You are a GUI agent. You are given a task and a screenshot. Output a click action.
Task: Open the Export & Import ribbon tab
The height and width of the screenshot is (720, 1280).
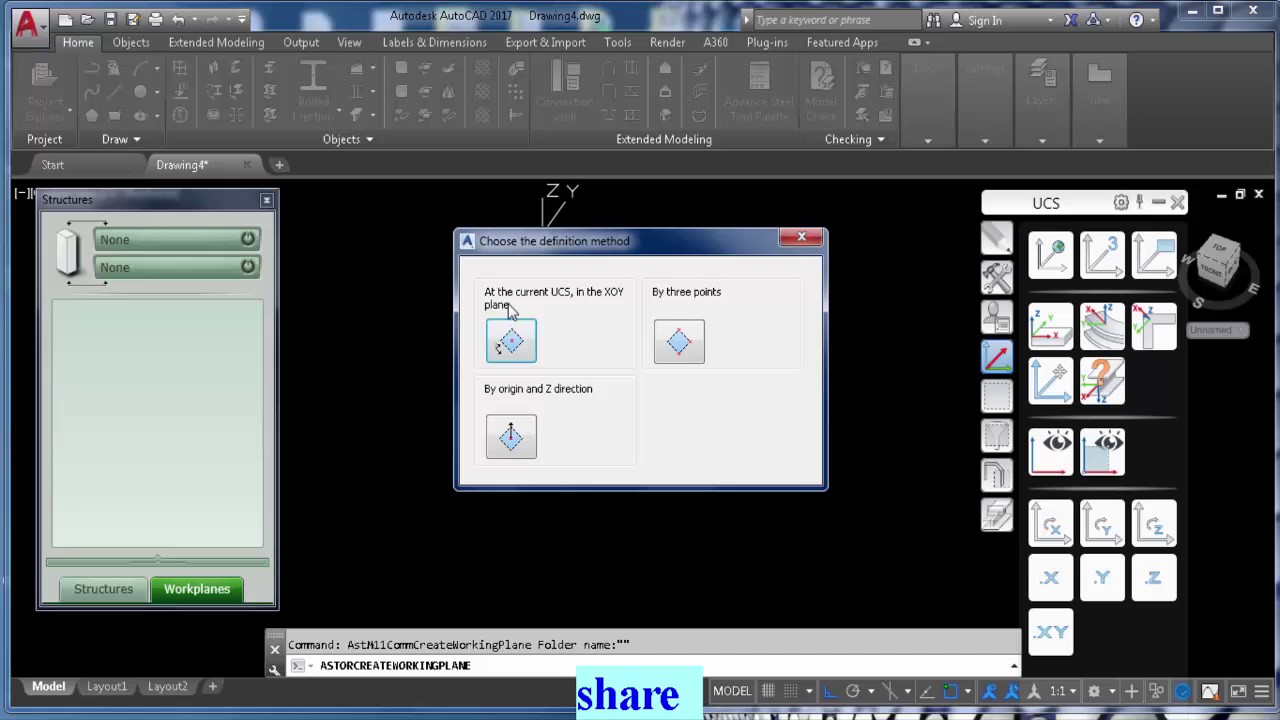pos(545,42)
